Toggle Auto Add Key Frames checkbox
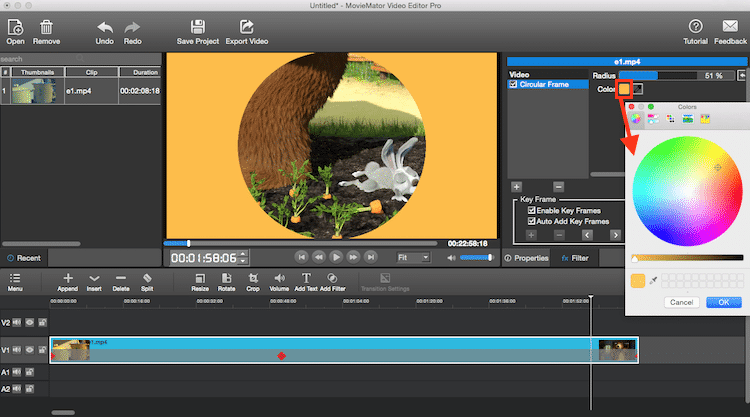The width and height of the screenshot is (750, 417). (531, 221)
